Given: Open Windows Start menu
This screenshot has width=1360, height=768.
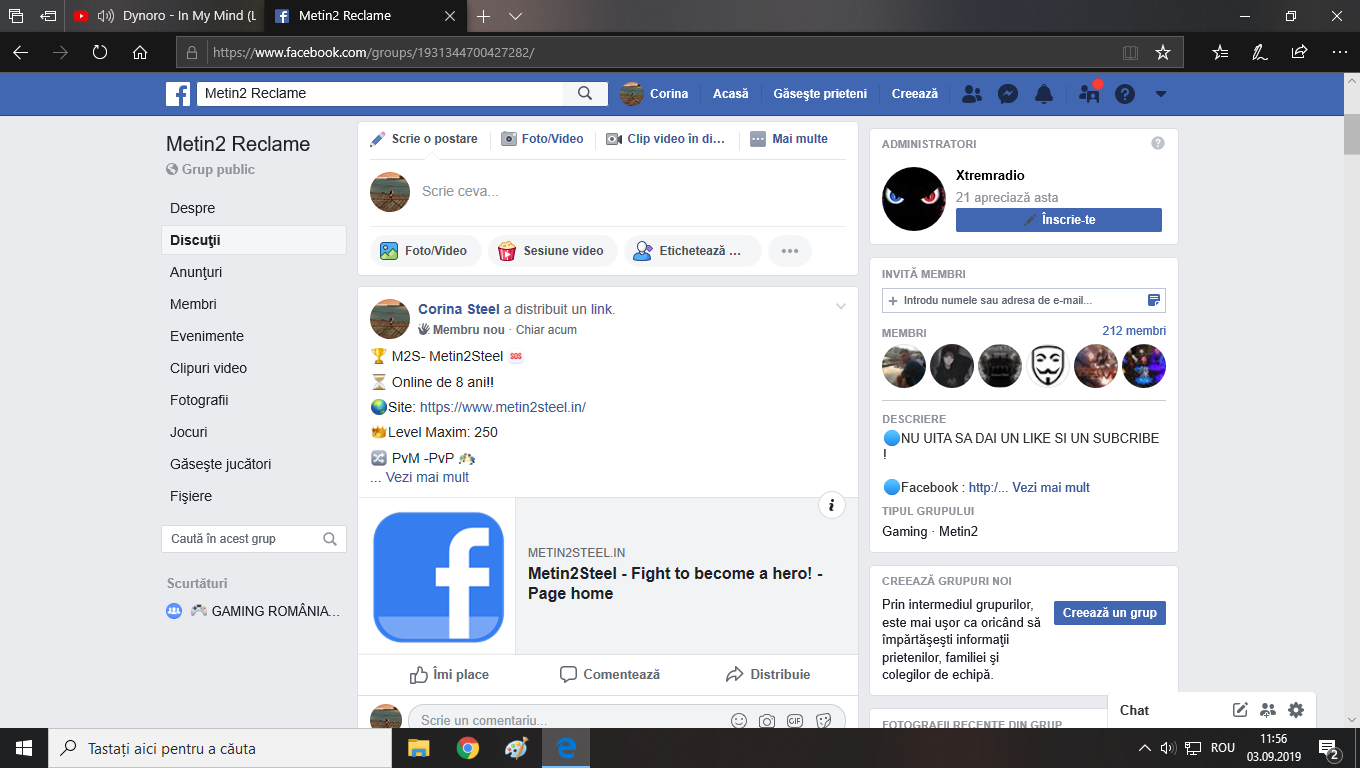Looking at the screenshot, I should coord(24,748).
